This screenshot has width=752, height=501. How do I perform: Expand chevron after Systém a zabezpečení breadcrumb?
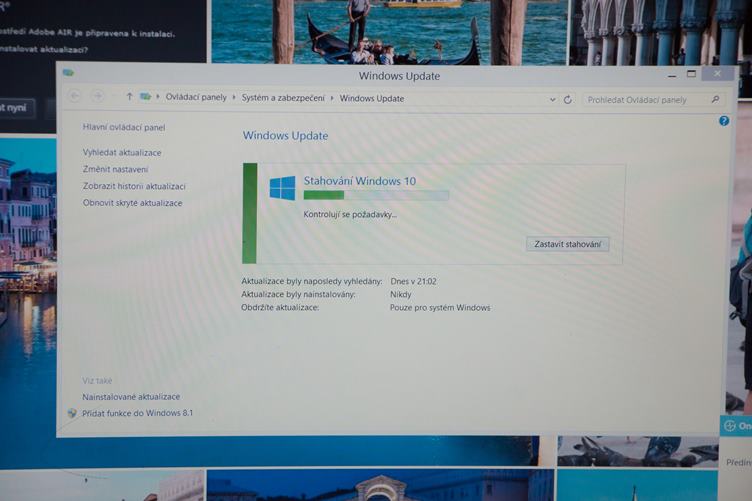pos(332,98)
